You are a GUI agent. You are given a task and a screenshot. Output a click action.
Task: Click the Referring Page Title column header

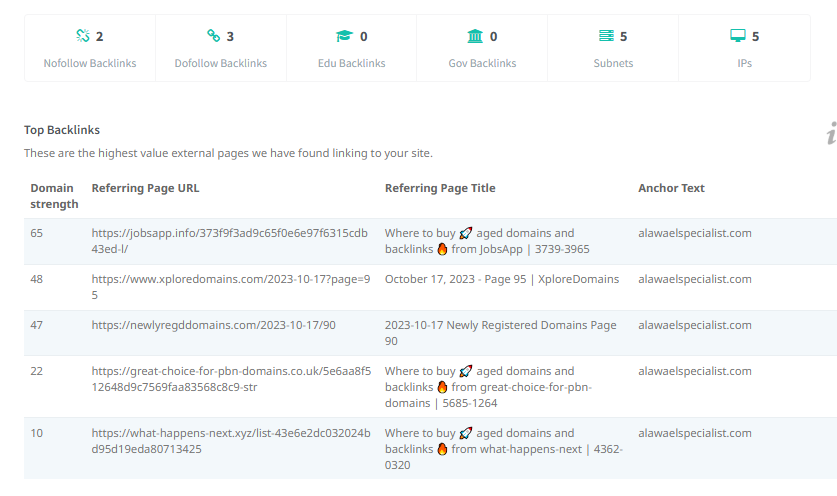440,188
